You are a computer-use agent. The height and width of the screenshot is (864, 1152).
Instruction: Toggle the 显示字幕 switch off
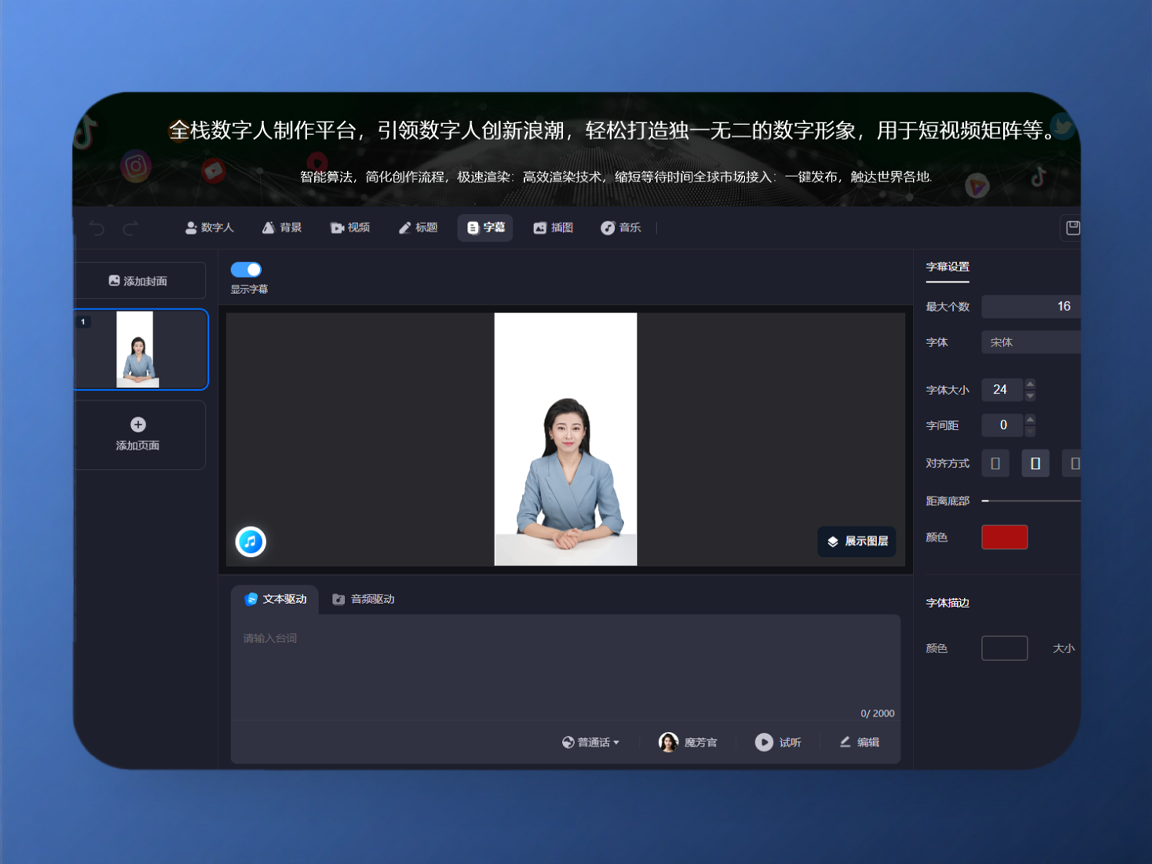coord(245,269)
